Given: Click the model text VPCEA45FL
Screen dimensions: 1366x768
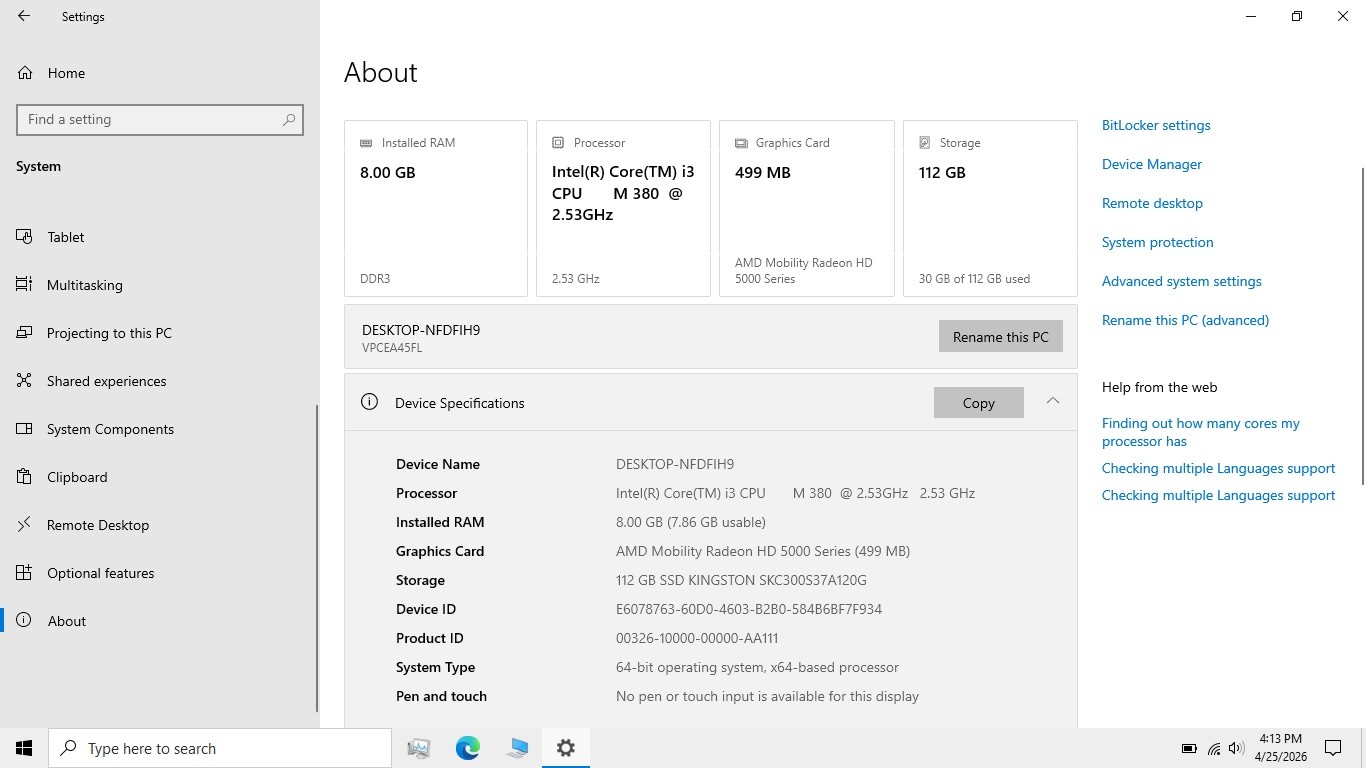Looking at the screenshot, I should point(392,348).
